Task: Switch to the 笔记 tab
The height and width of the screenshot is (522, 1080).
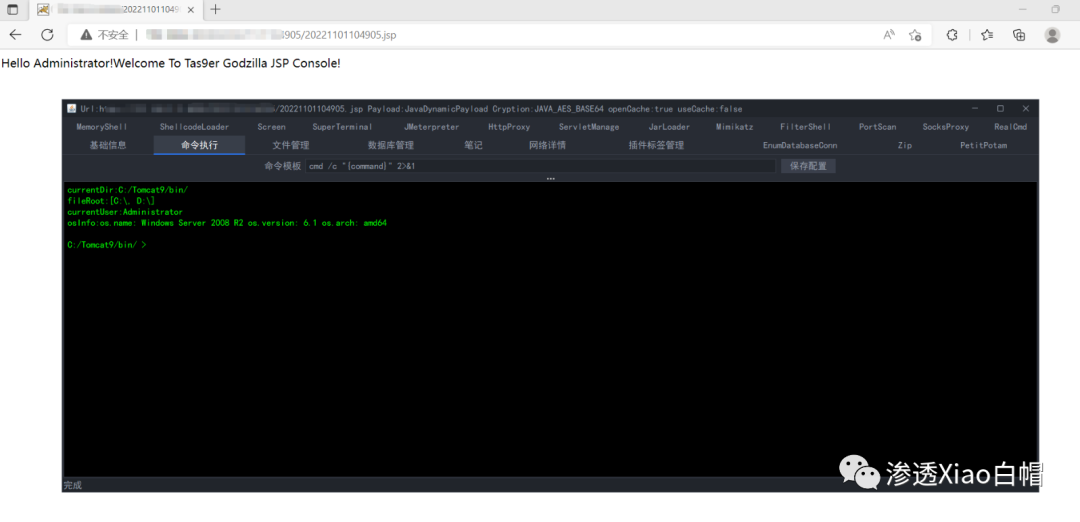Action: (473, 145)
